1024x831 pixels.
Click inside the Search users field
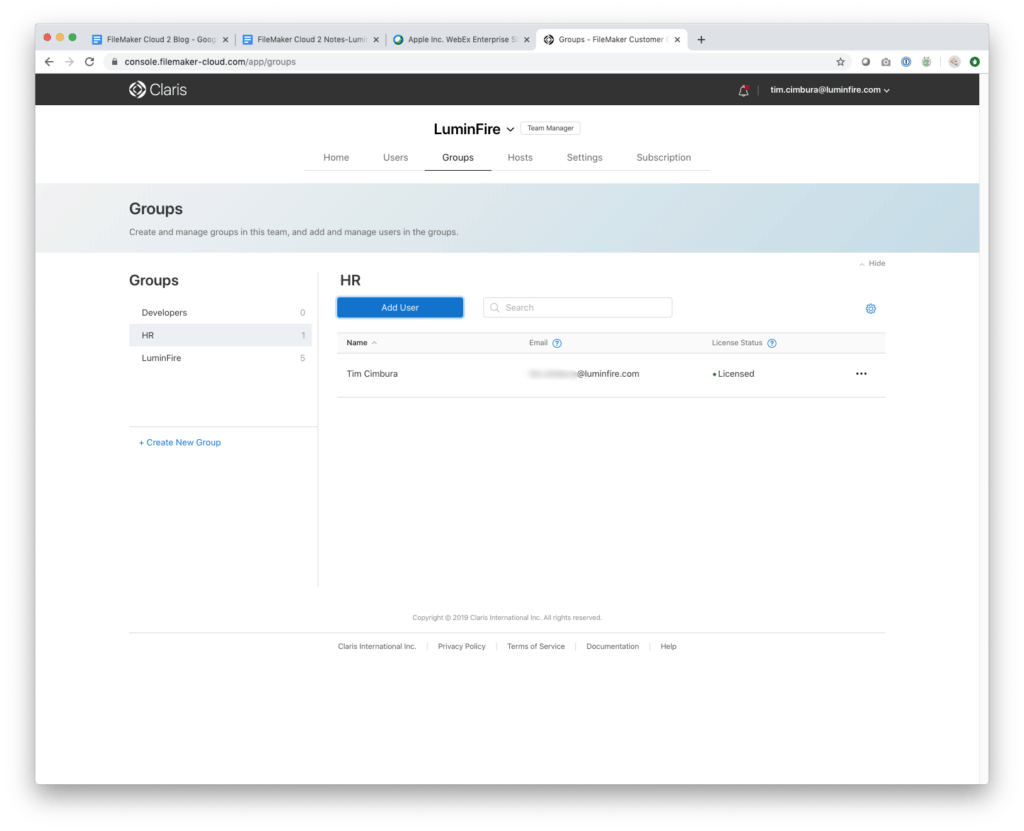[577, 307]
